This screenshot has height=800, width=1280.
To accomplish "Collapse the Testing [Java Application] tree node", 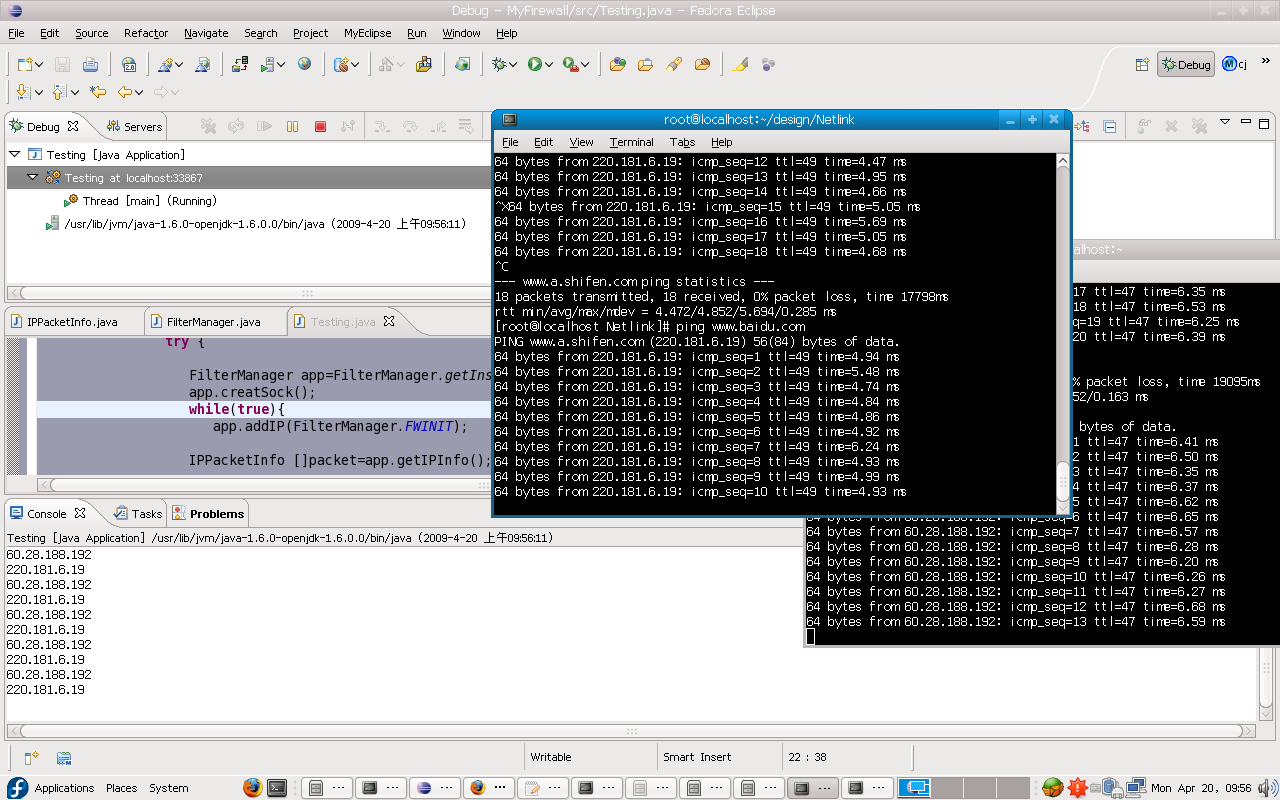I will tap(15, 155).
